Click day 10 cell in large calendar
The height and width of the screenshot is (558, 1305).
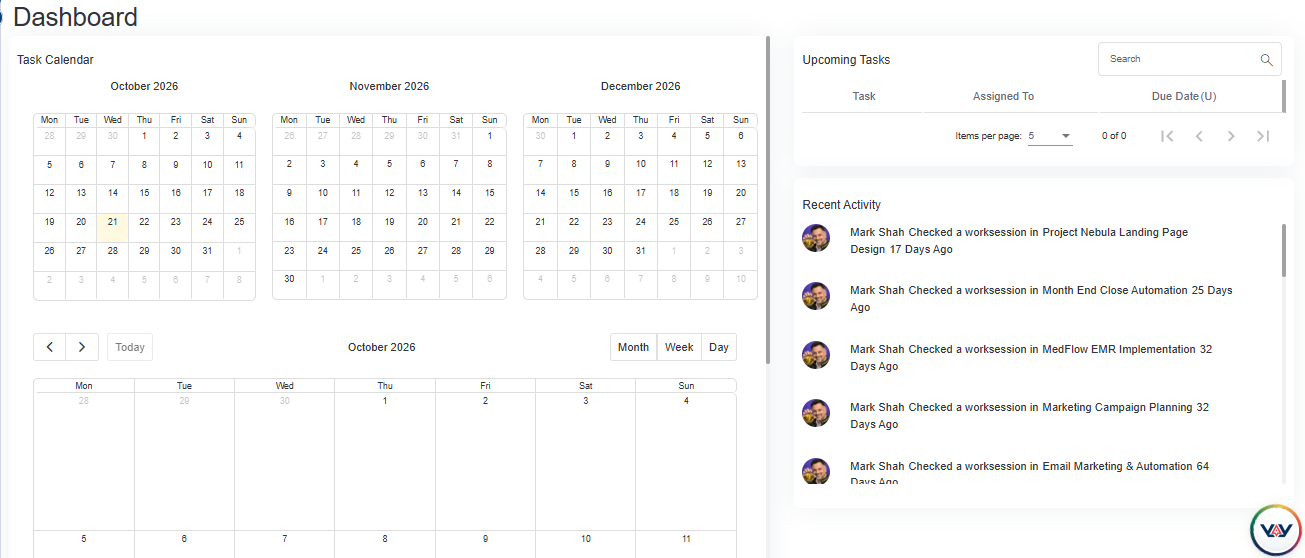pyautogui.click(x=585, y=544)
